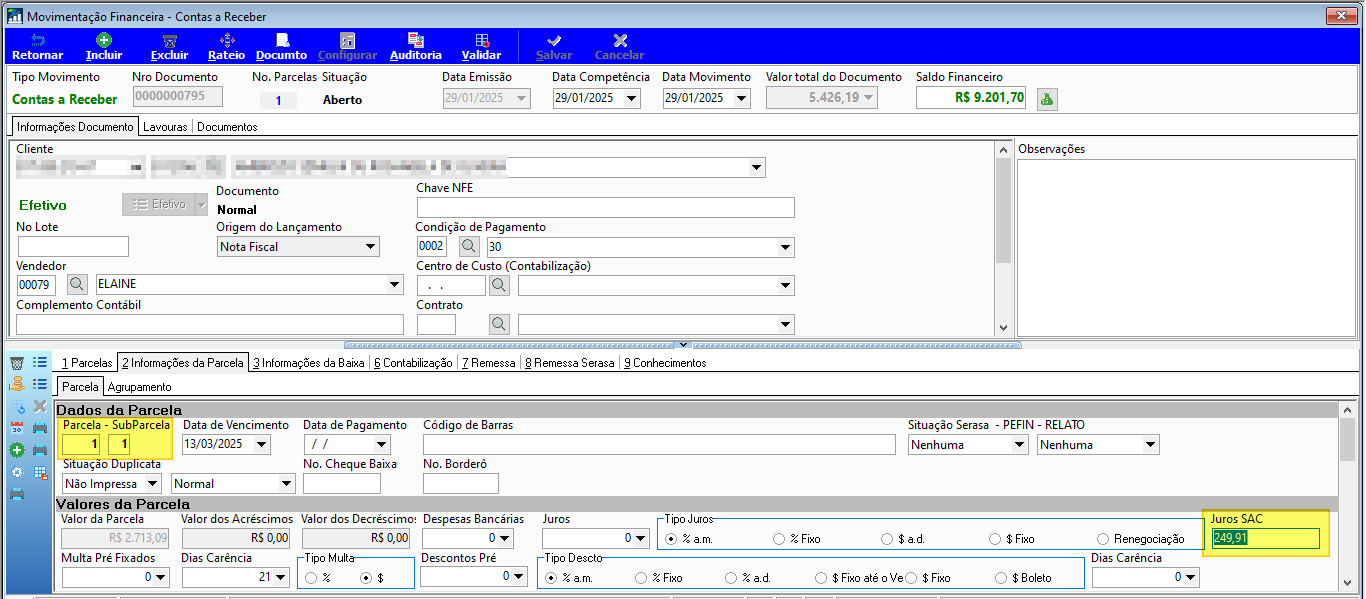Click the Chave NFE input field
Image resolution: width=1366 pixels, height=599 pixels.
point(605,207)
